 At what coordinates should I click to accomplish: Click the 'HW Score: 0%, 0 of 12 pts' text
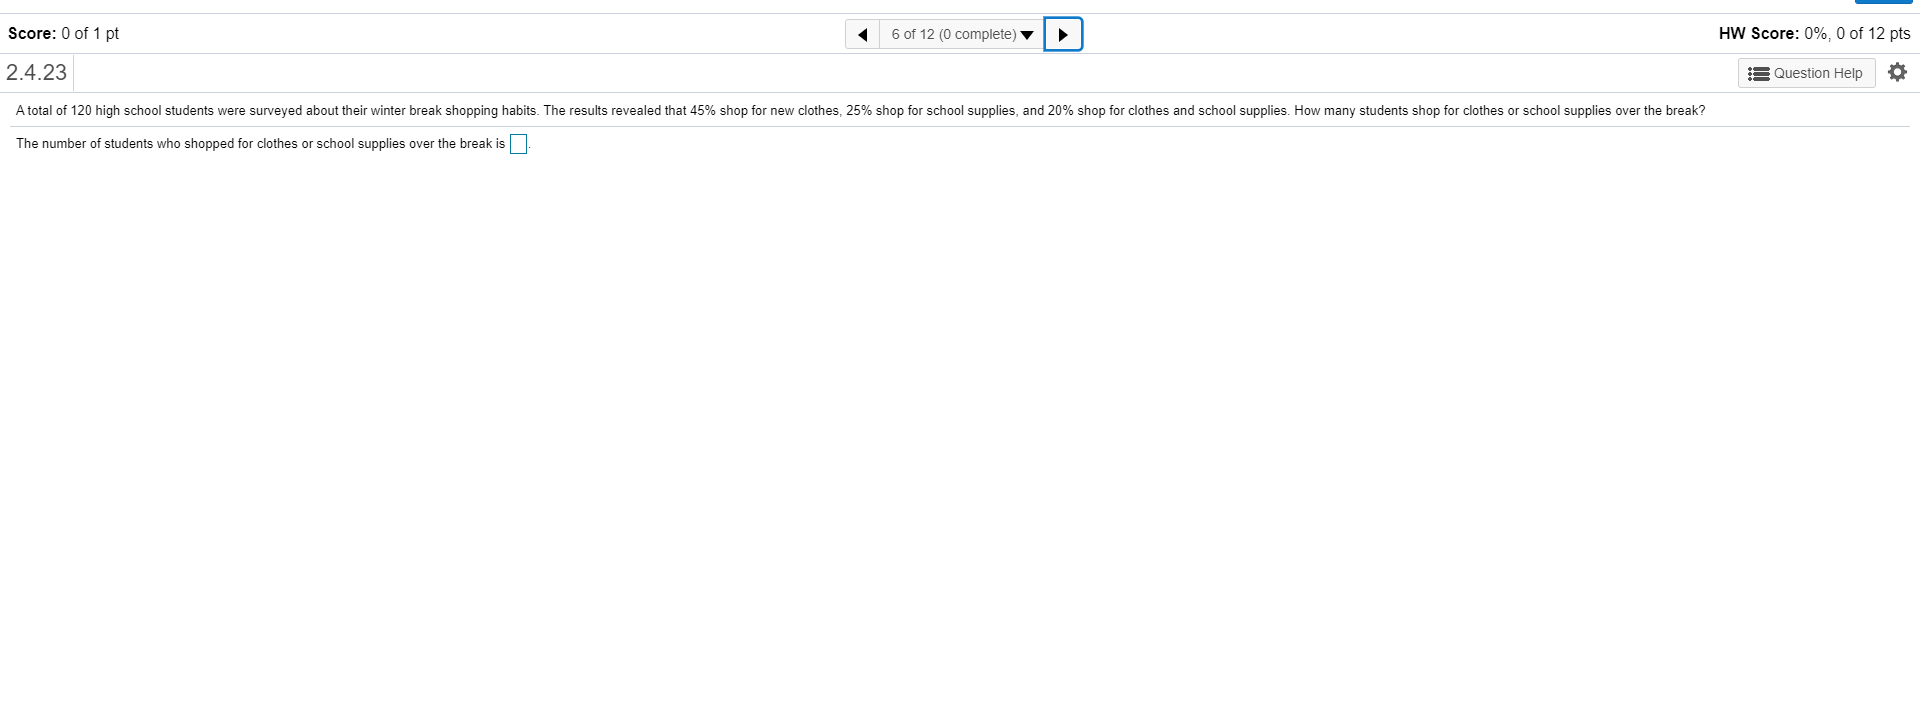pyautogui.click(x=1814, y=33)
